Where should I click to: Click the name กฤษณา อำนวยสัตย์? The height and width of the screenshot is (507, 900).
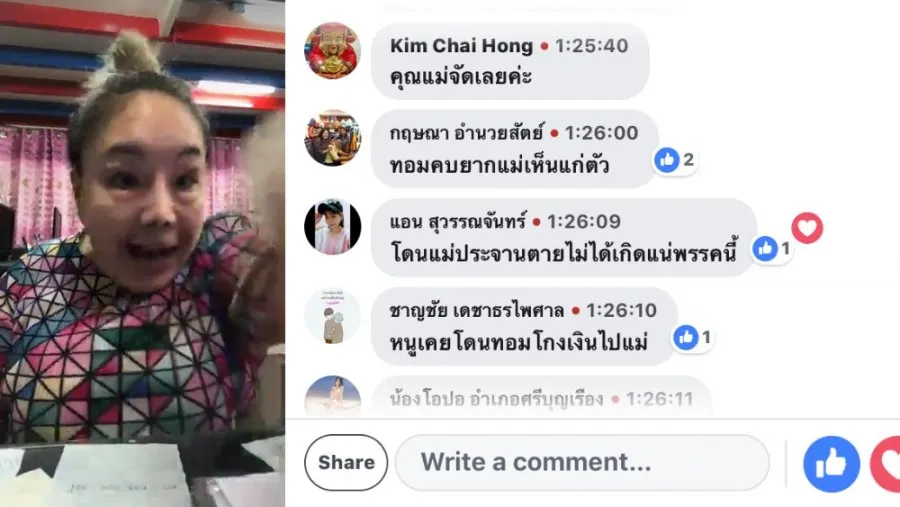pos(466,133)
